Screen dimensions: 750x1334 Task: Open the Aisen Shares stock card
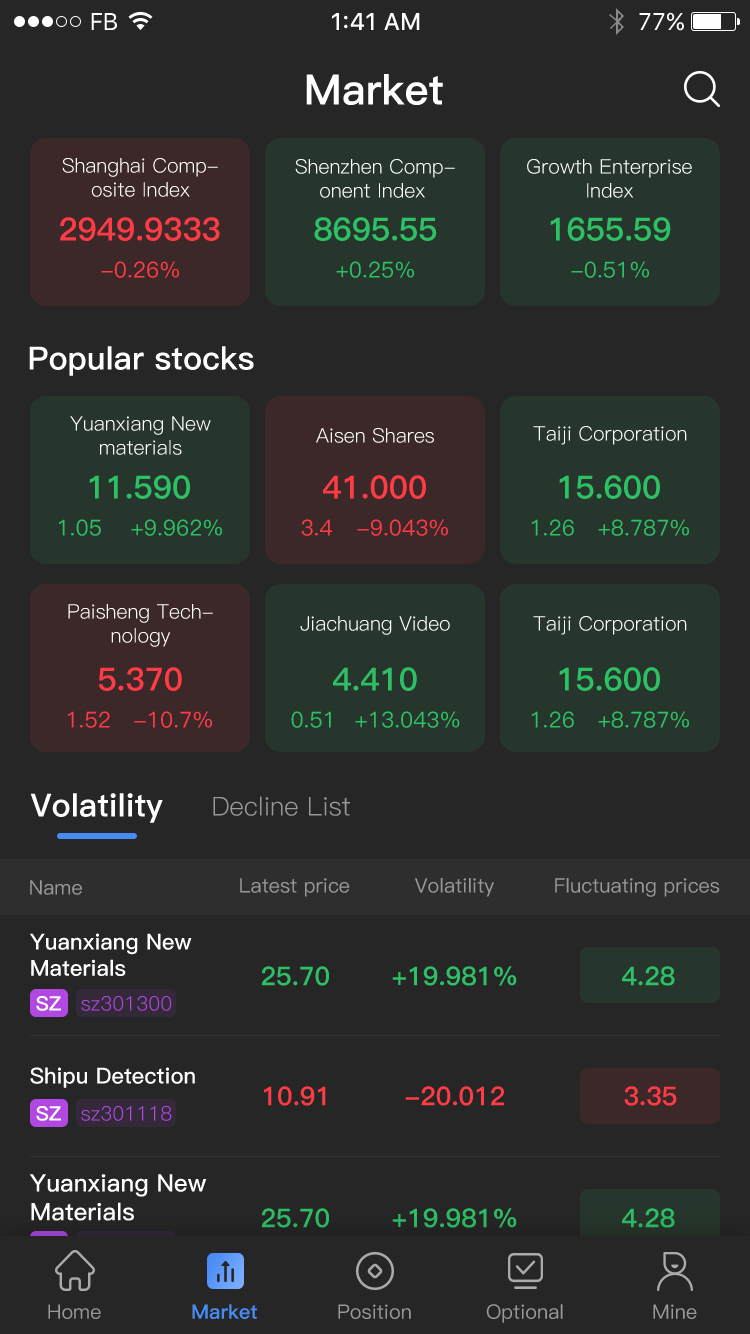click(375, 480)
